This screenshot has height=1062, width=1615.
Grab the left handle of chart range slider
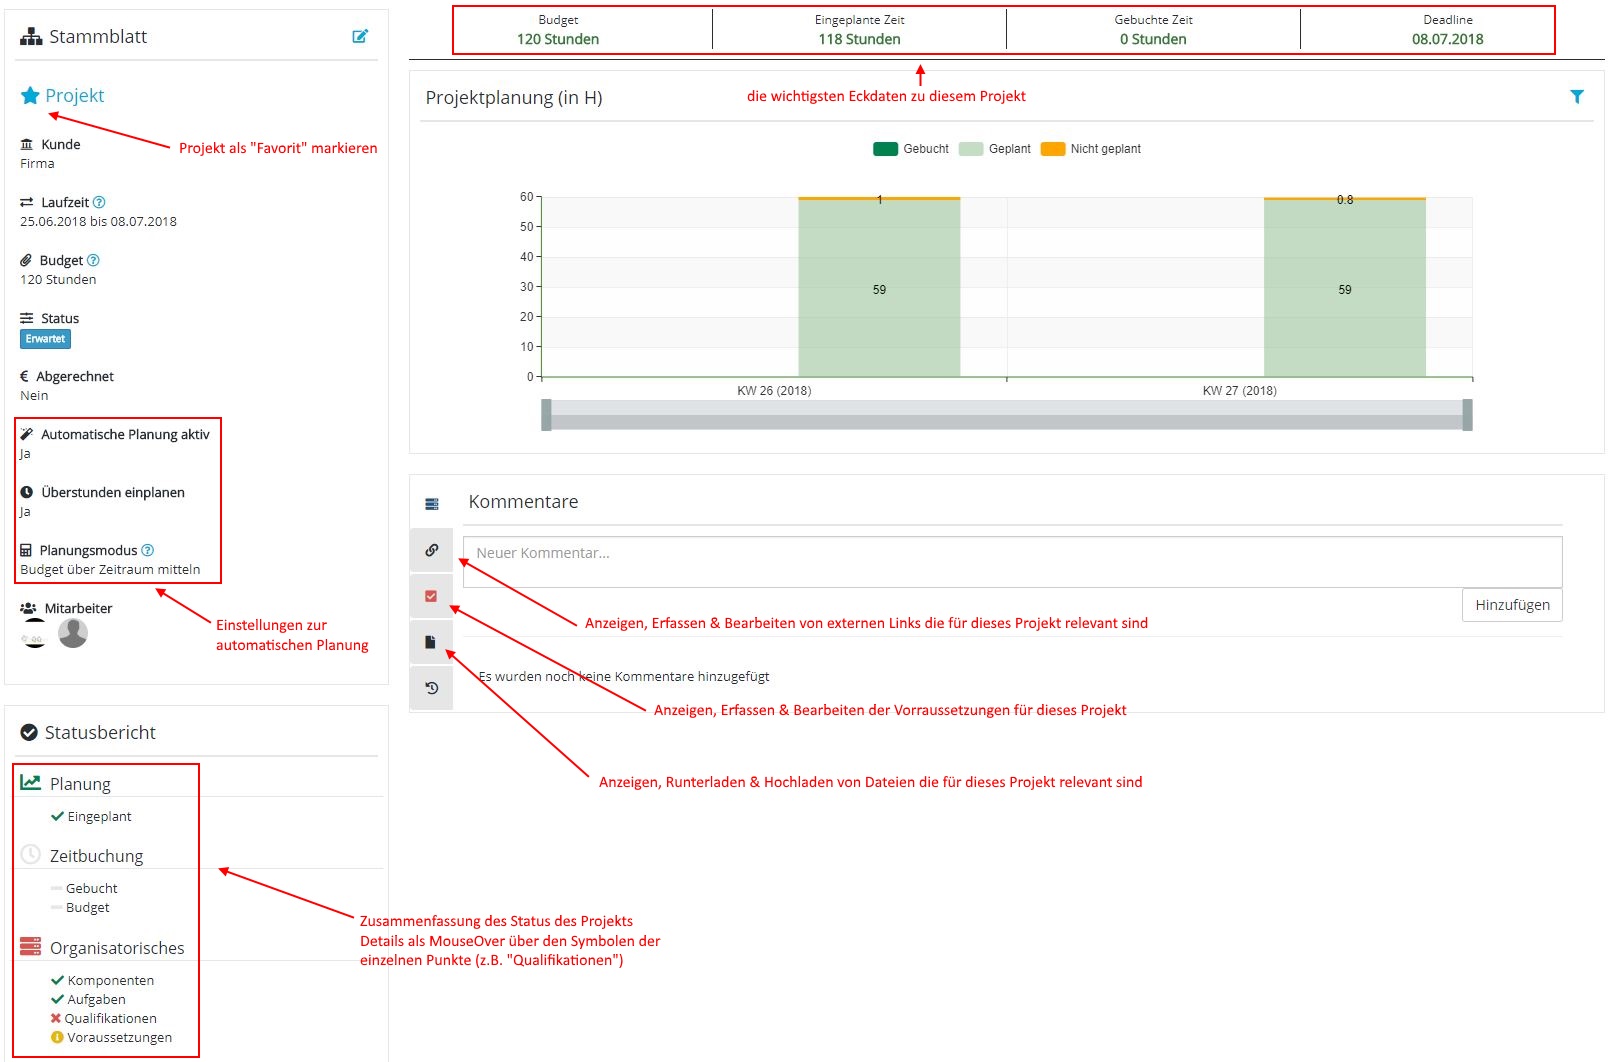[x=546, y=415]
